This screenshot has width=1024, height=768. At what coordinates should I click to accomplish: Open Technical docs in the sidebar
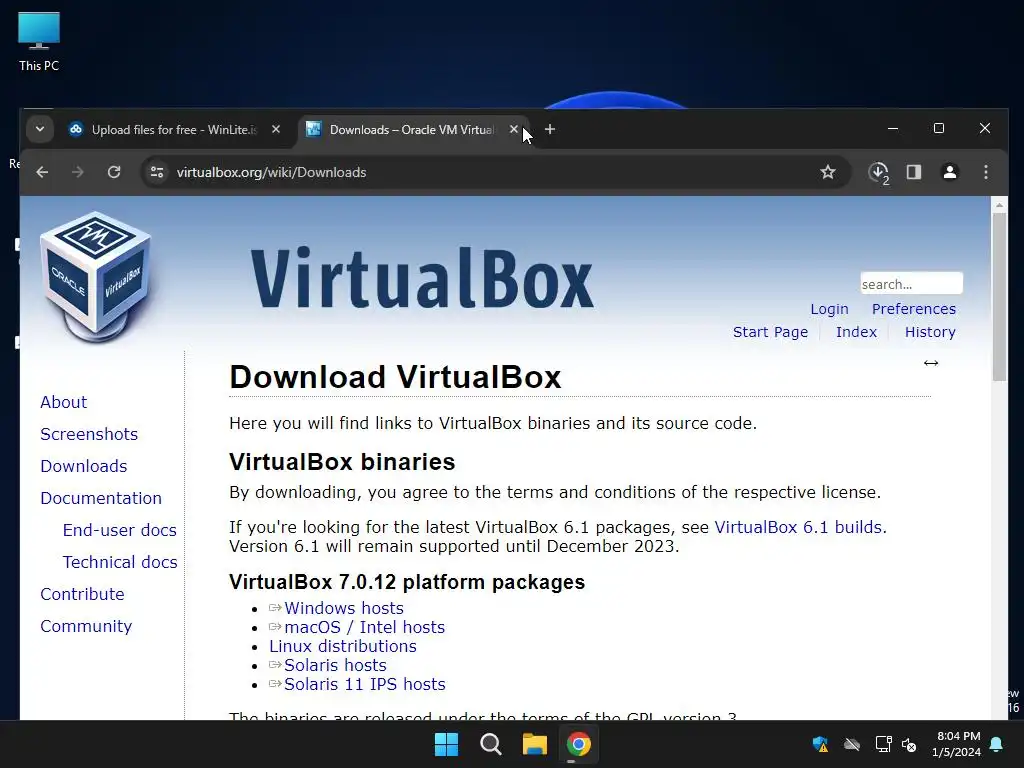[120, 562]
